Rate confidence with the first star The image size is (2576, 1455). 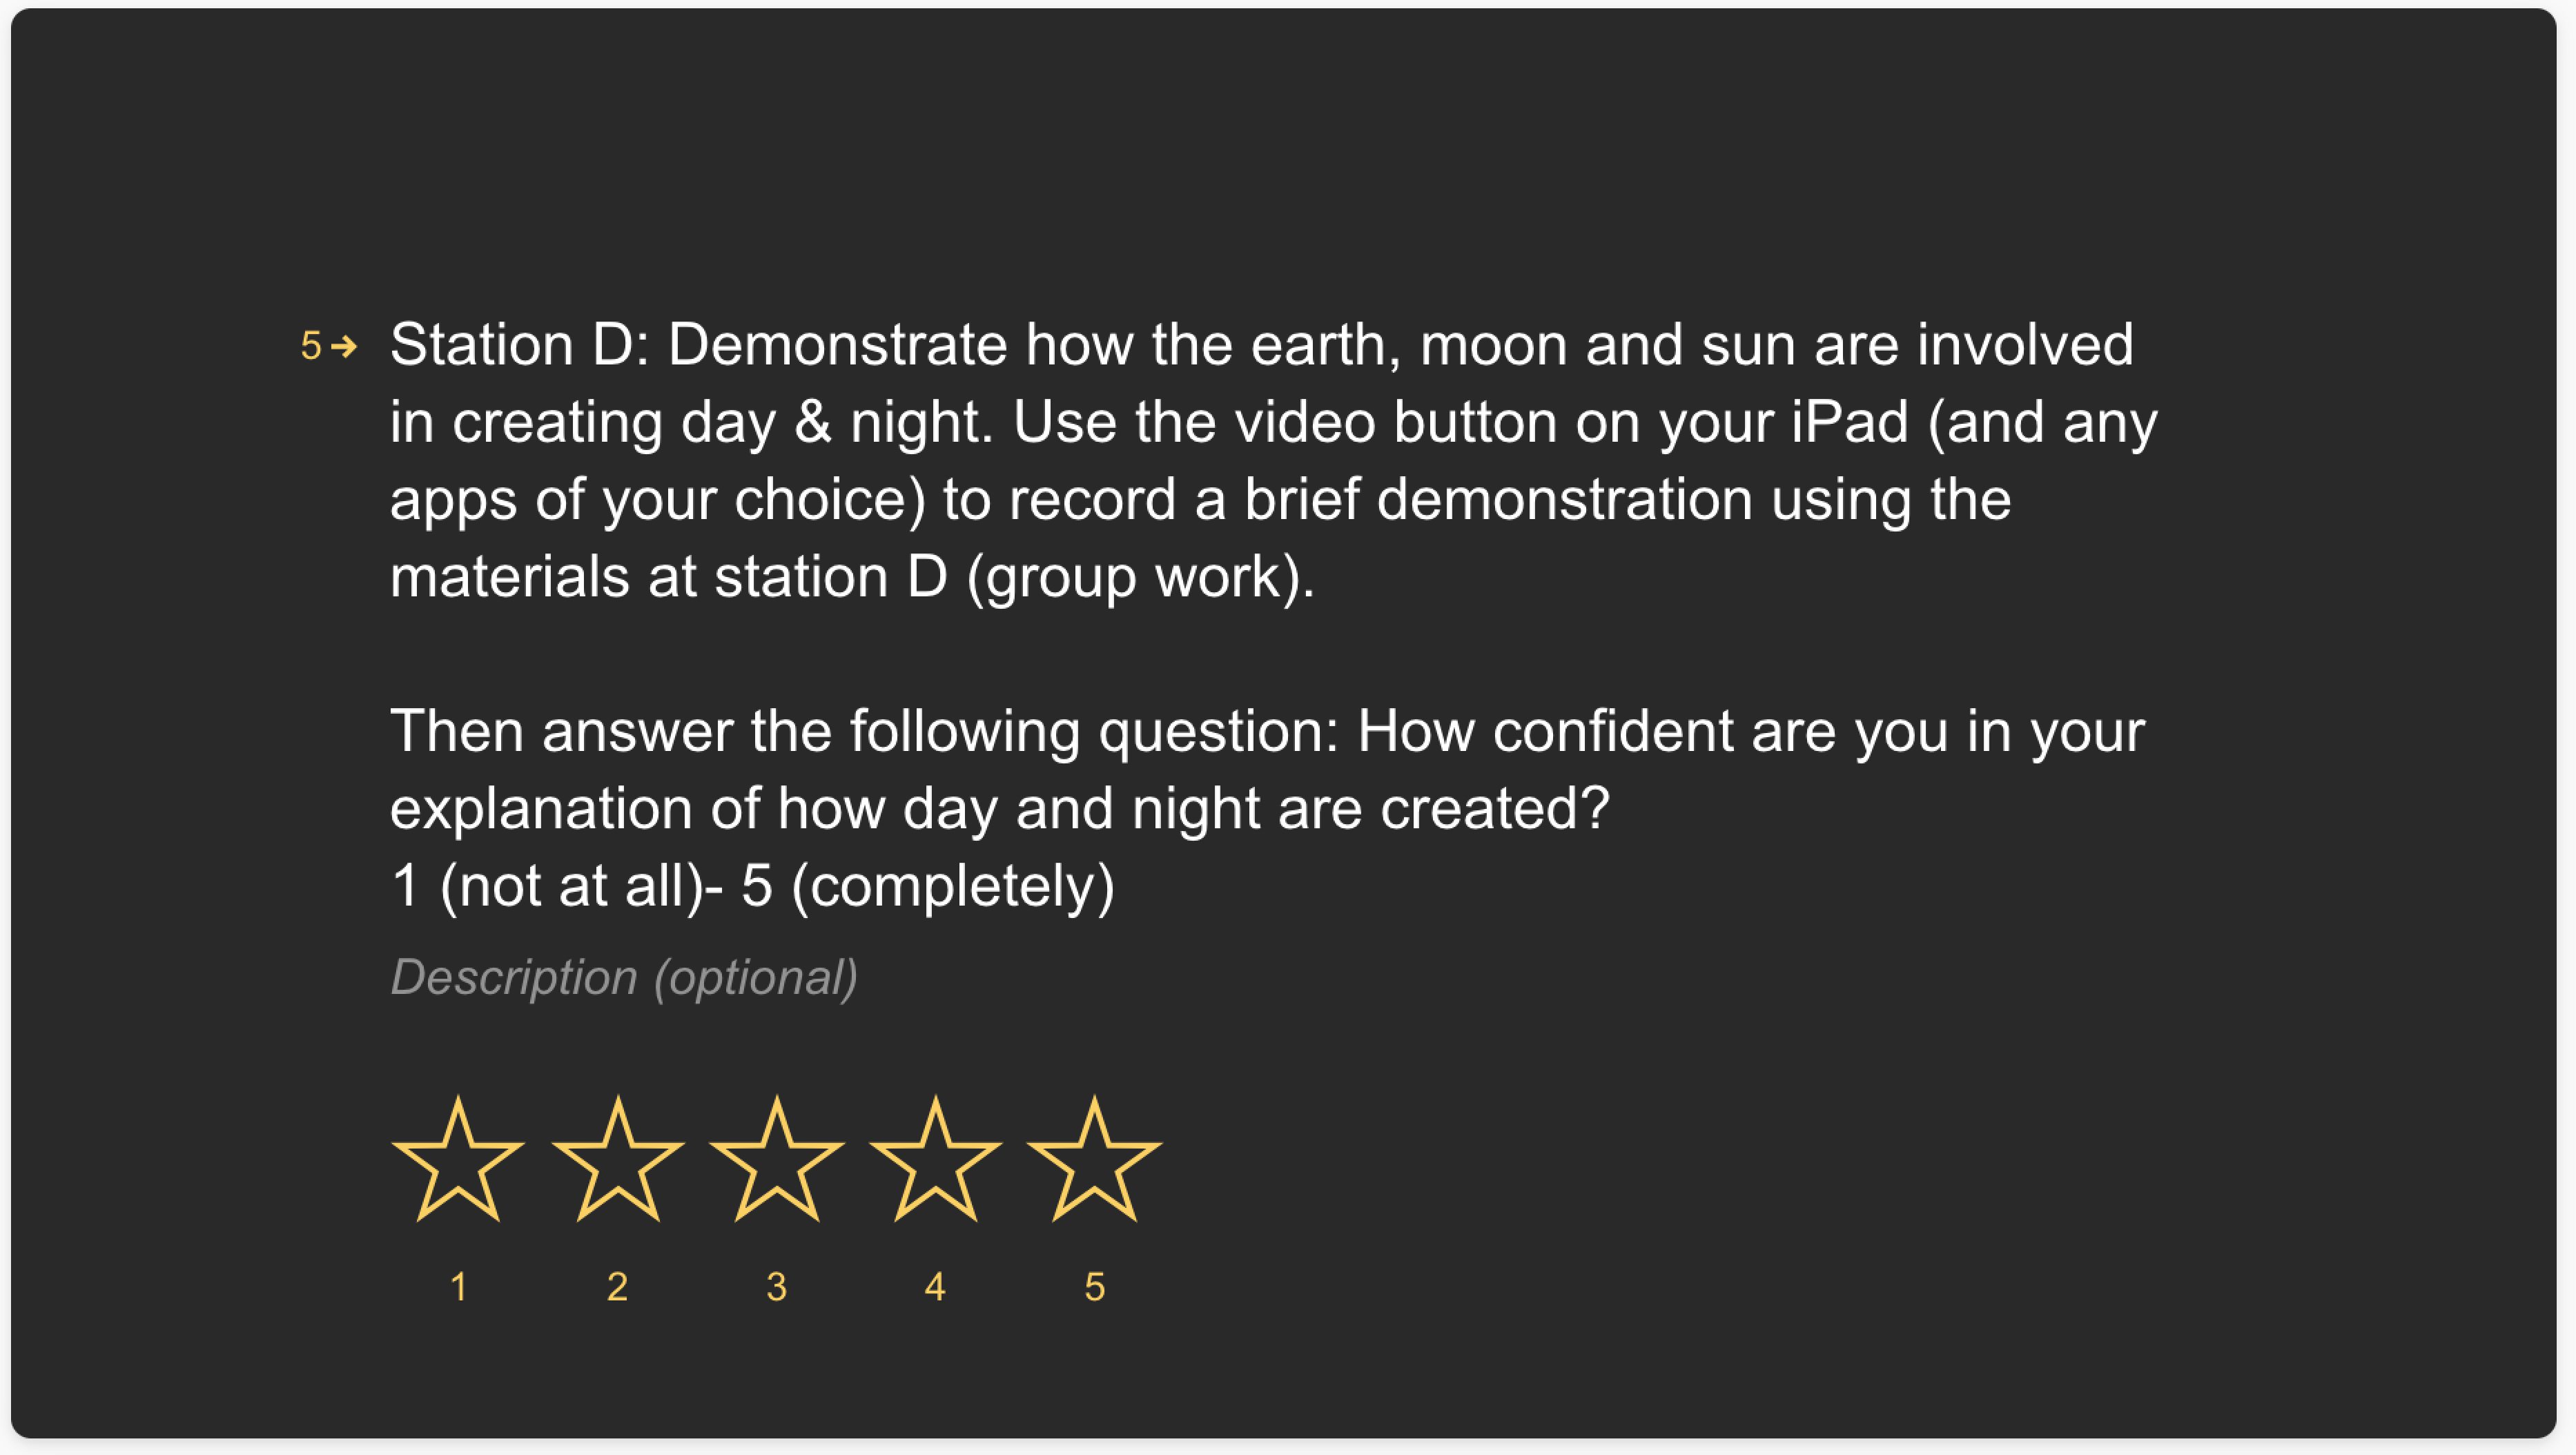click(x=458, y=1160)
